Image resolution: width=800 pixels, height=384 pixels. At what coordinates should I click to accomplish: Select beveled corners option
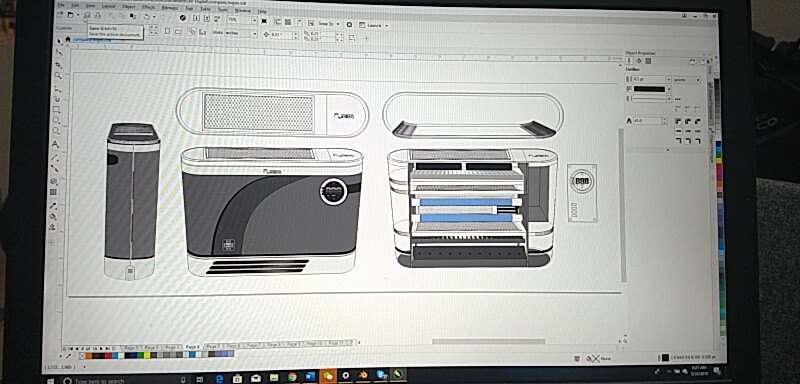(697, 121)
